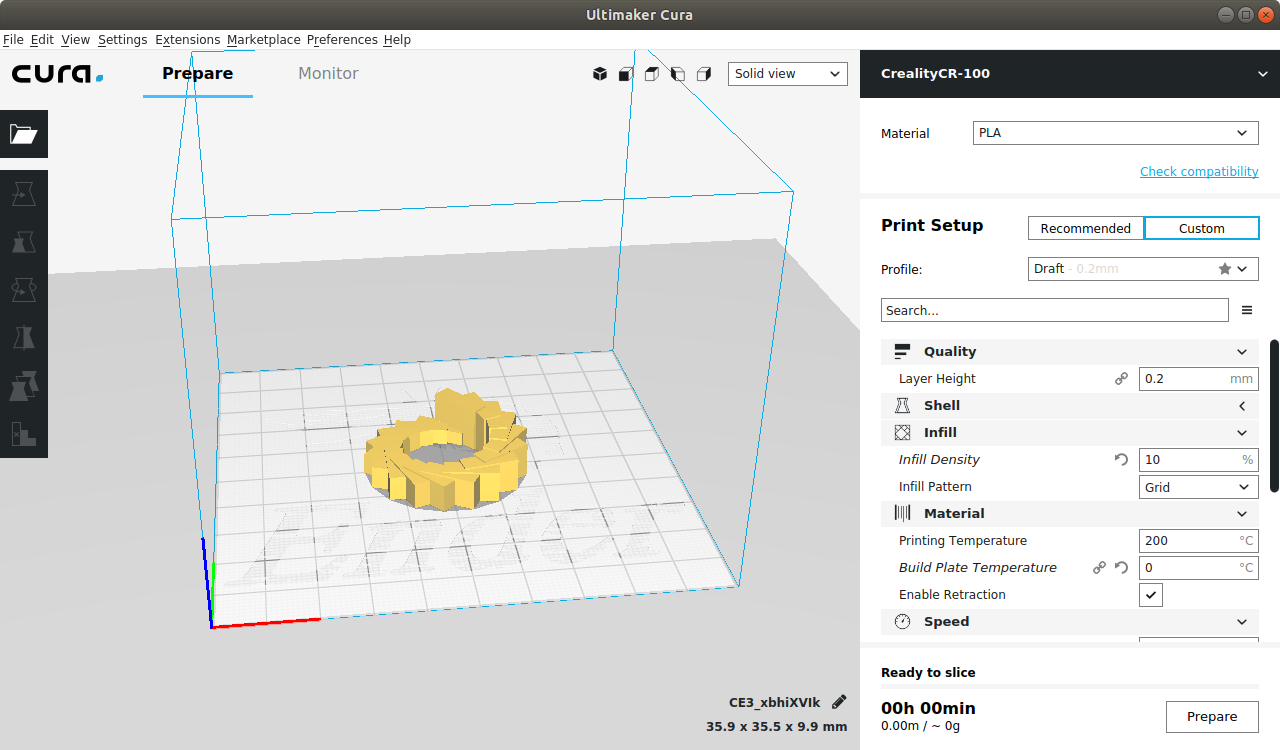This screenshot has height=750, width=1280.
Task: Open the File menu
Action: click(13, 40)
